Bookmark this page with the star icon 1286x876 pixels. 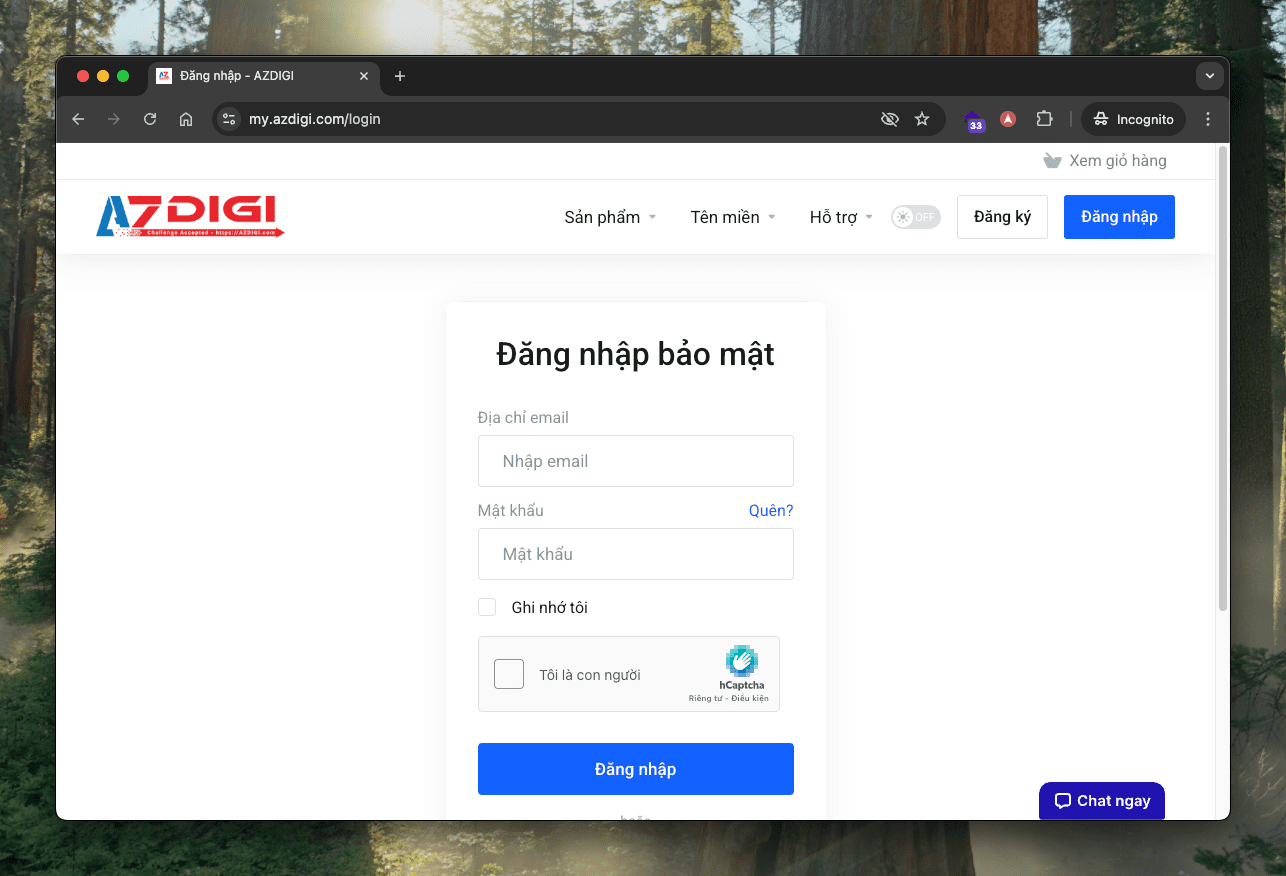coord(921,119)
